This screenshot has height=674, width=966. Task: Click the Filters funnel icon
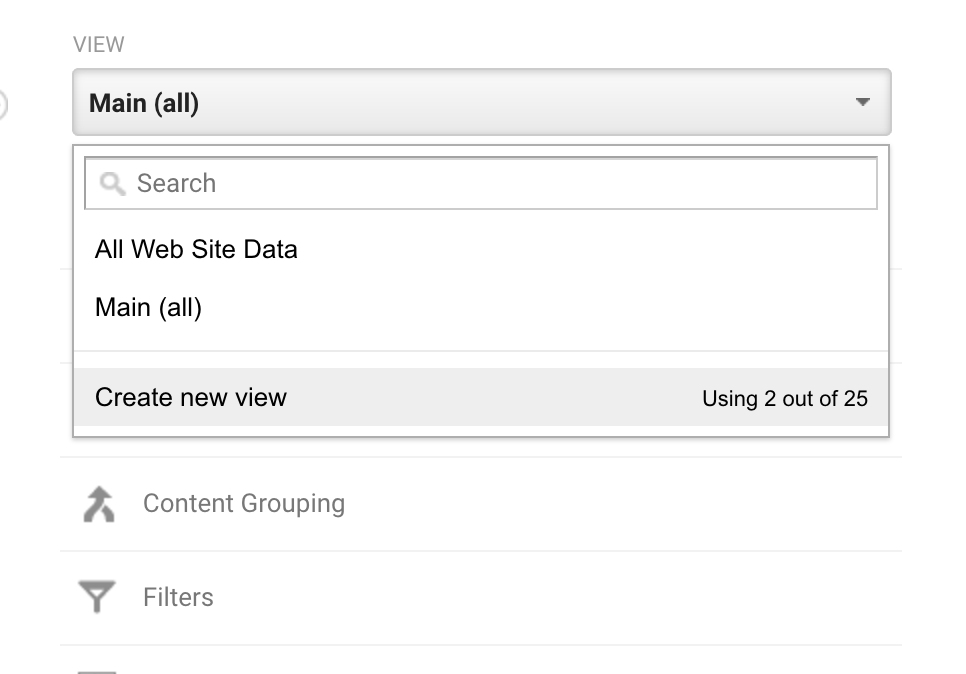click(x=97, y=596)
